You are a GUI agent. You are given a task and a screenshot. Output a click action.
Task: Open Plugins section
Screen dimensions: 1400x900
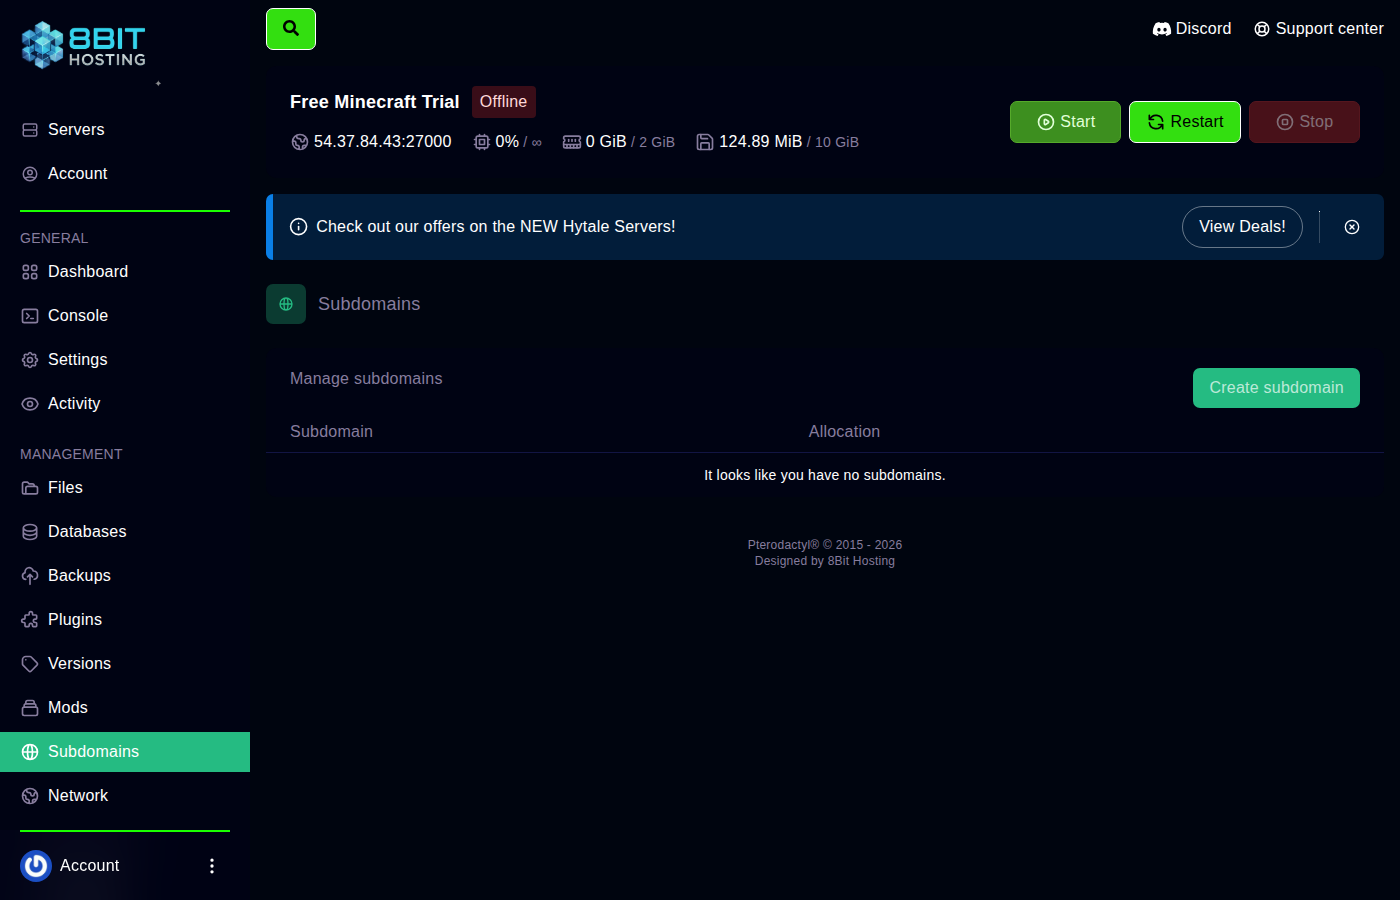125,620
